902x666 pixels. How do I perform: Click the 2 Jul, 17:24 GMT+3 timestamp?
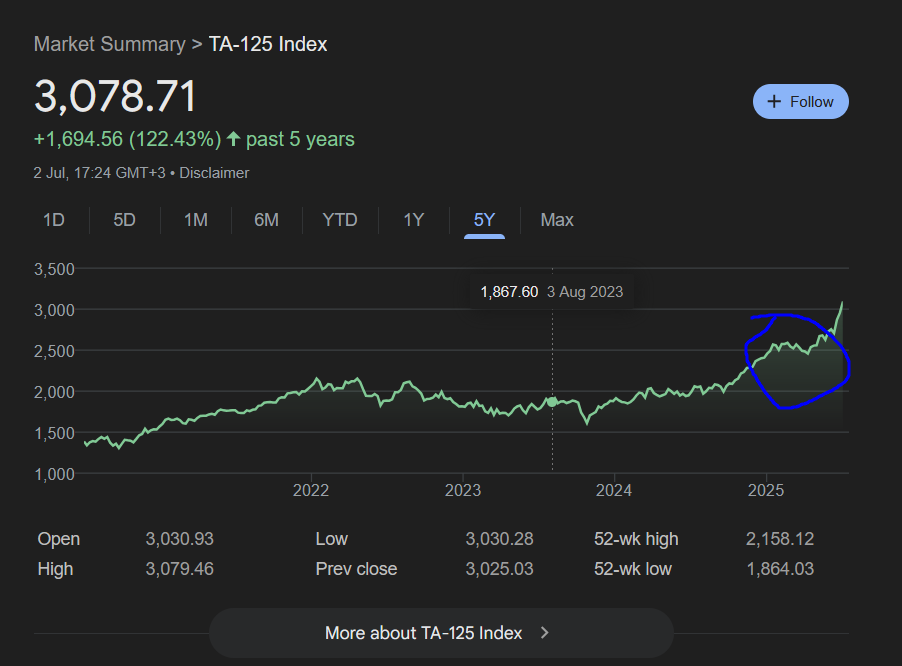[x=100, y=173]
